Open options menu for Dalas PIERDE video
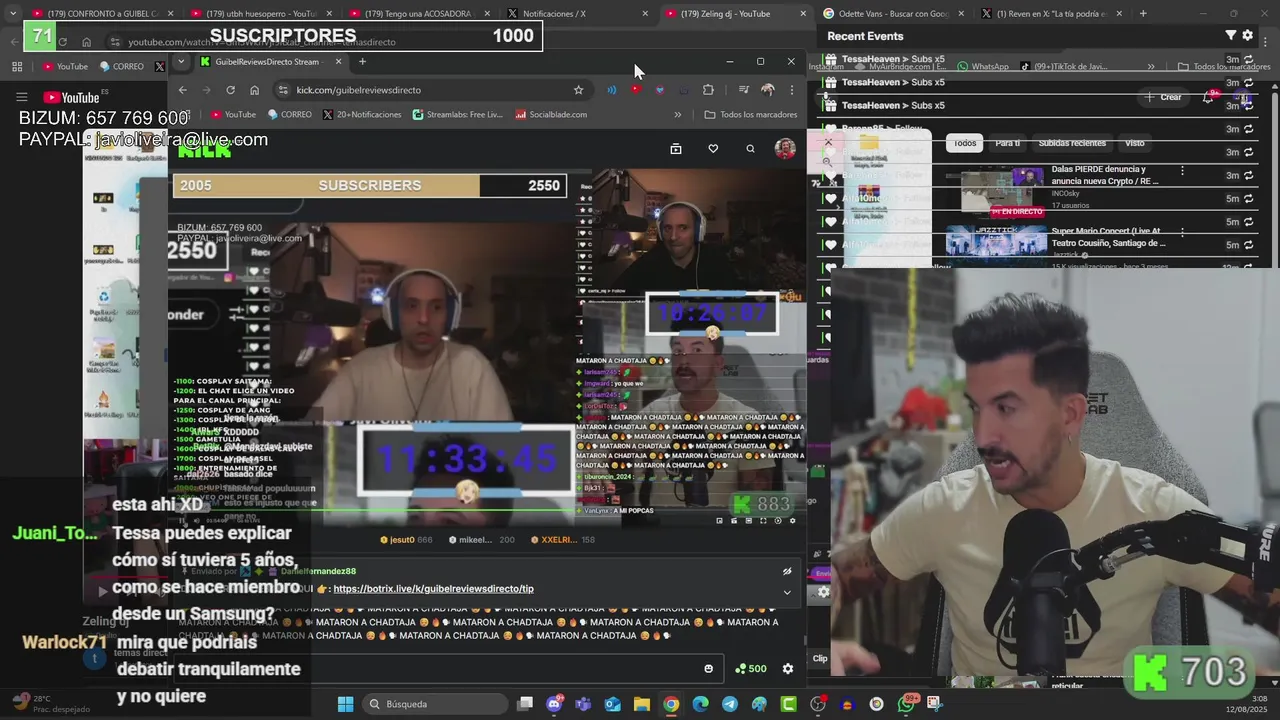The width and height of the screenshot is (1280, 720). pos(1182,171)
